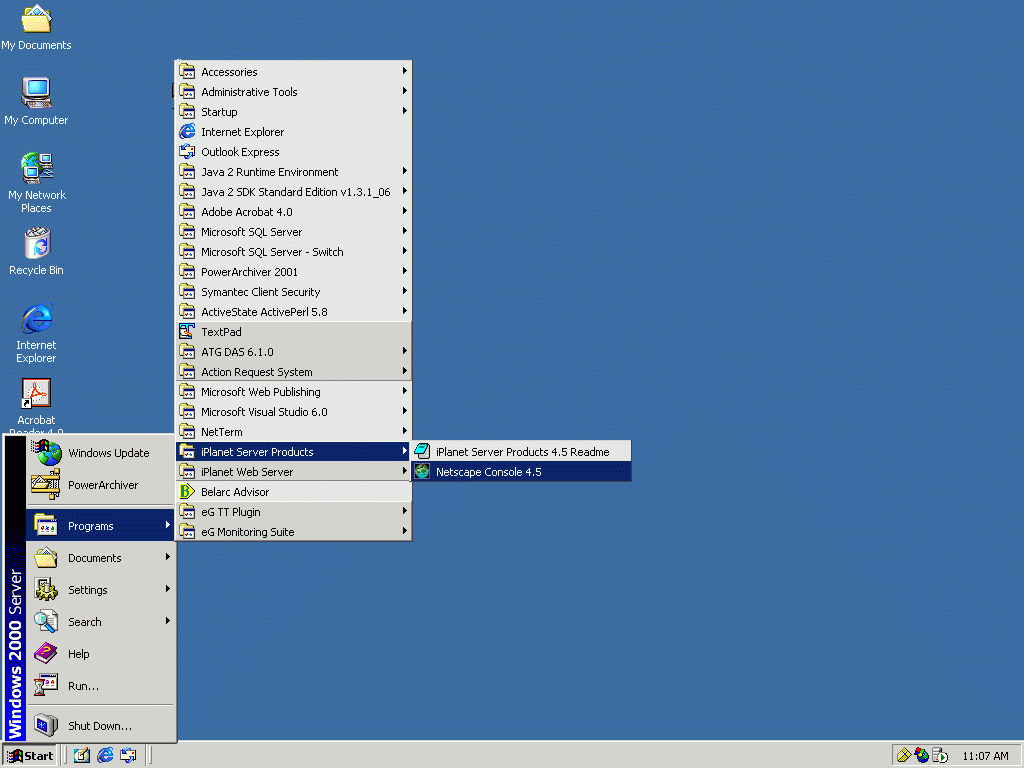Click the PowerArchiver icon in Start menu
The image size is (1024, 768).
click(46, 484)
